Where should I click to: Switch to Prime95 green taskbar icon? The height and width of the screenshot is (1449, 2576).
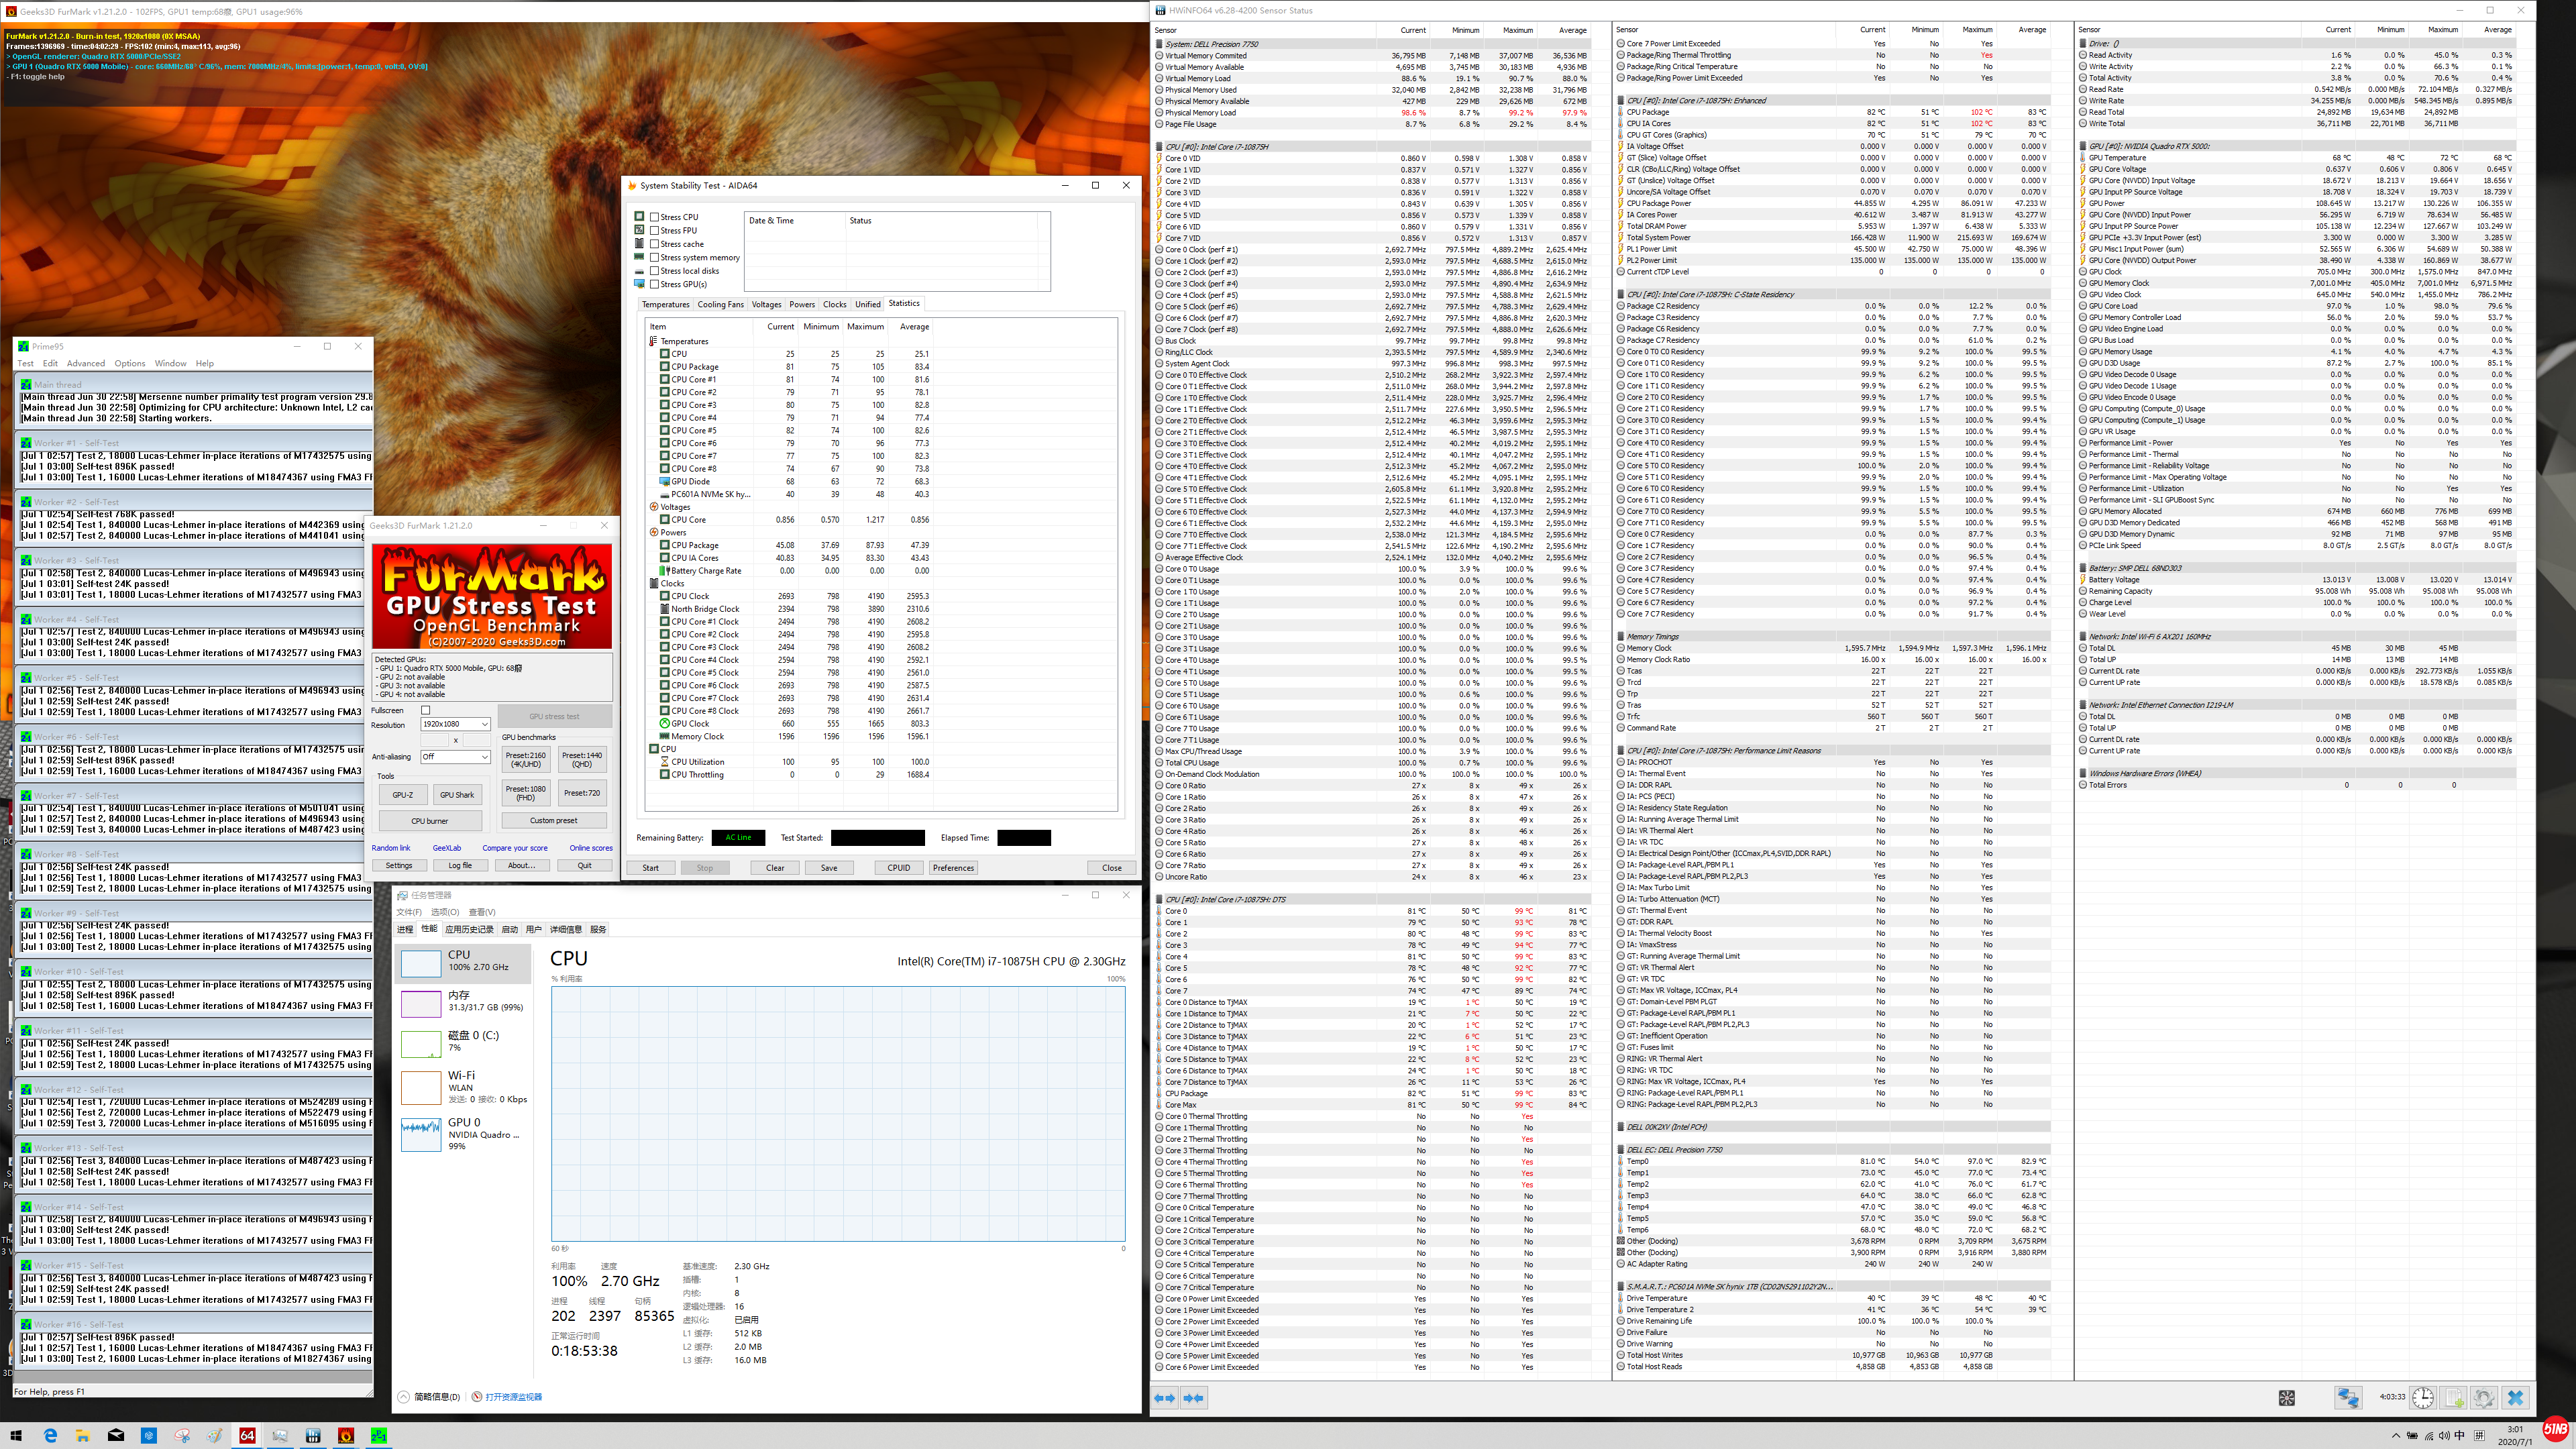click(x=379, y=1436)
